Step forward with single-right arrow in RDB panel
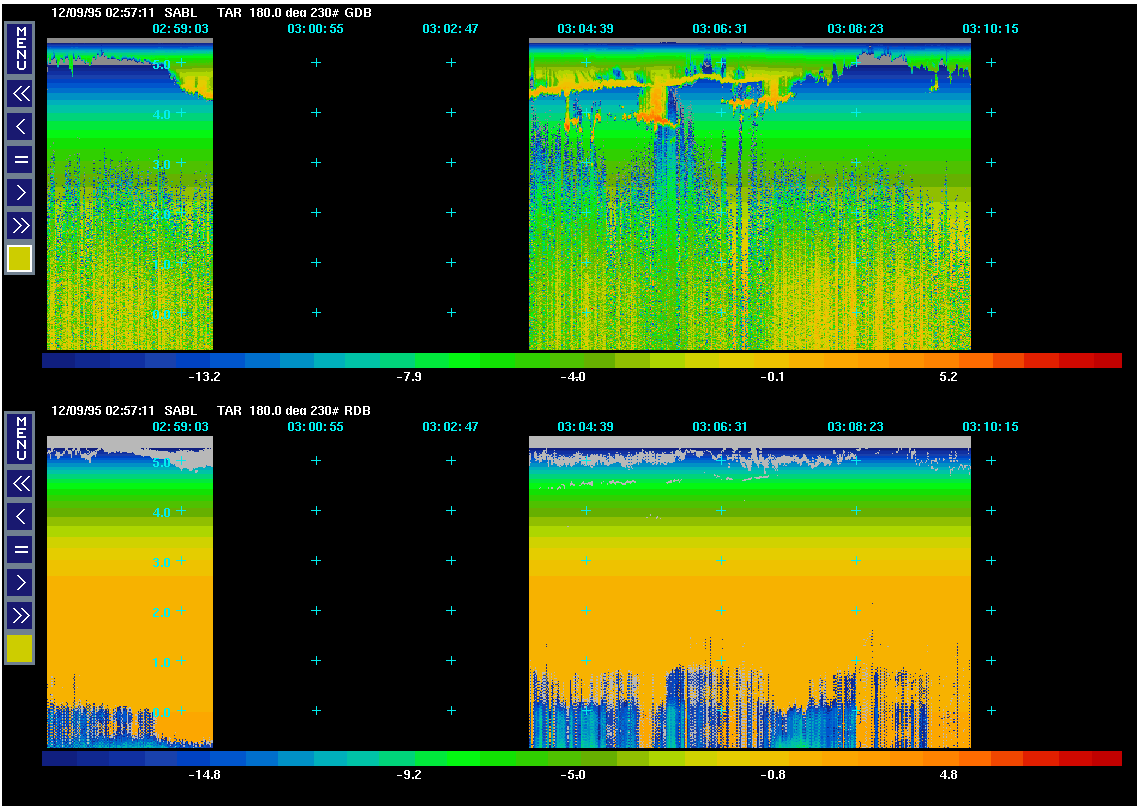Viewport: 1141px width, 810px height. click(x=20, y=582)
